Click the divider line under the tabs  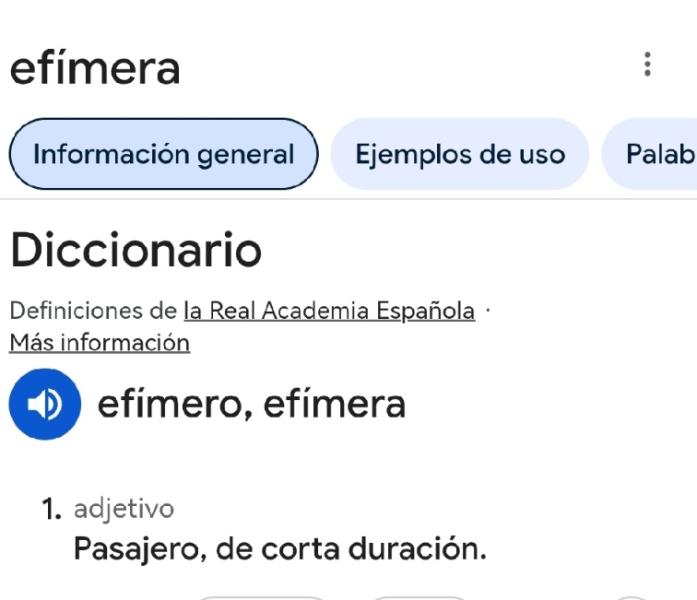click(x=348, y=199)
